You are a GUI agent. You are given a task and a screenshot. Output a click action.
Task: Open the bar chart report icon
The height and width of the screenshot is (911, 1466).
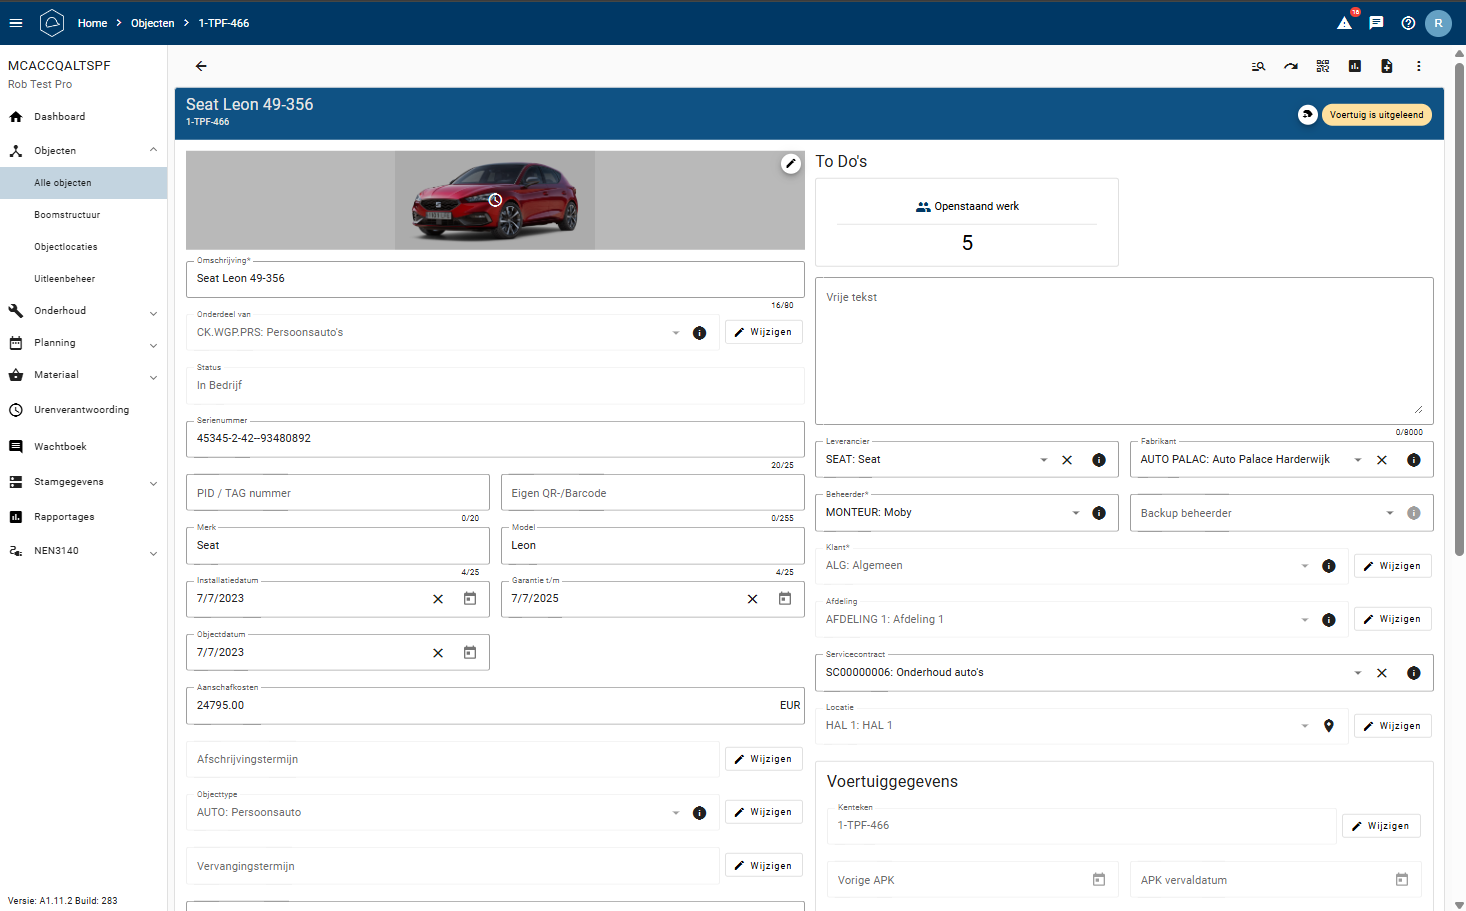click(x=1355, y=66)
